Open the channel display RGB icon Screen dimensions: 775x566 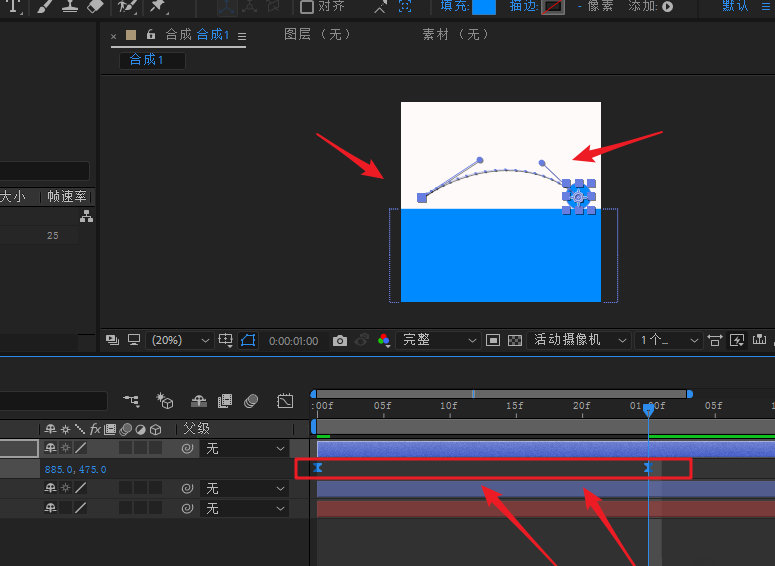tap(383, 341)
